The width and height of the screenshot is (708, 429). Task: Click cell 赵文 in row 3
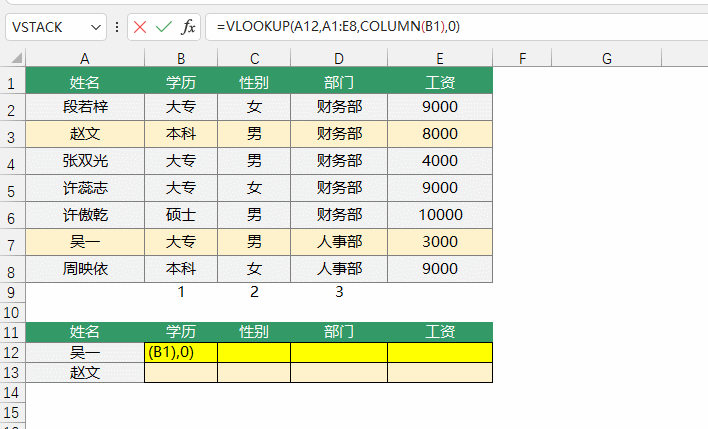tap(85, 134)
